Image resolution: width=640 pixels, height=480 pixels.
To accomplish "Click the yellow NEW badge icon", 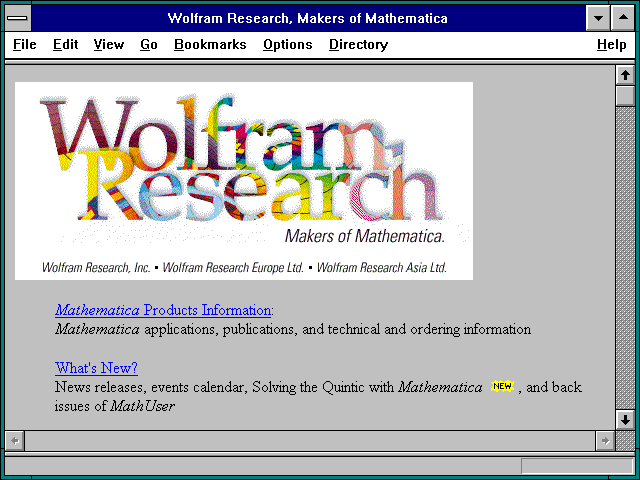I will 502,386.
